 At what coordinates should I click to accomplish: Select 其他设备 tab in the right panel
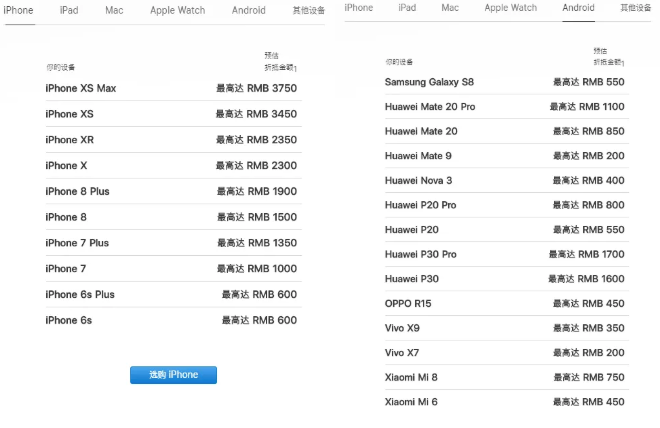click(x=636, y=8)
